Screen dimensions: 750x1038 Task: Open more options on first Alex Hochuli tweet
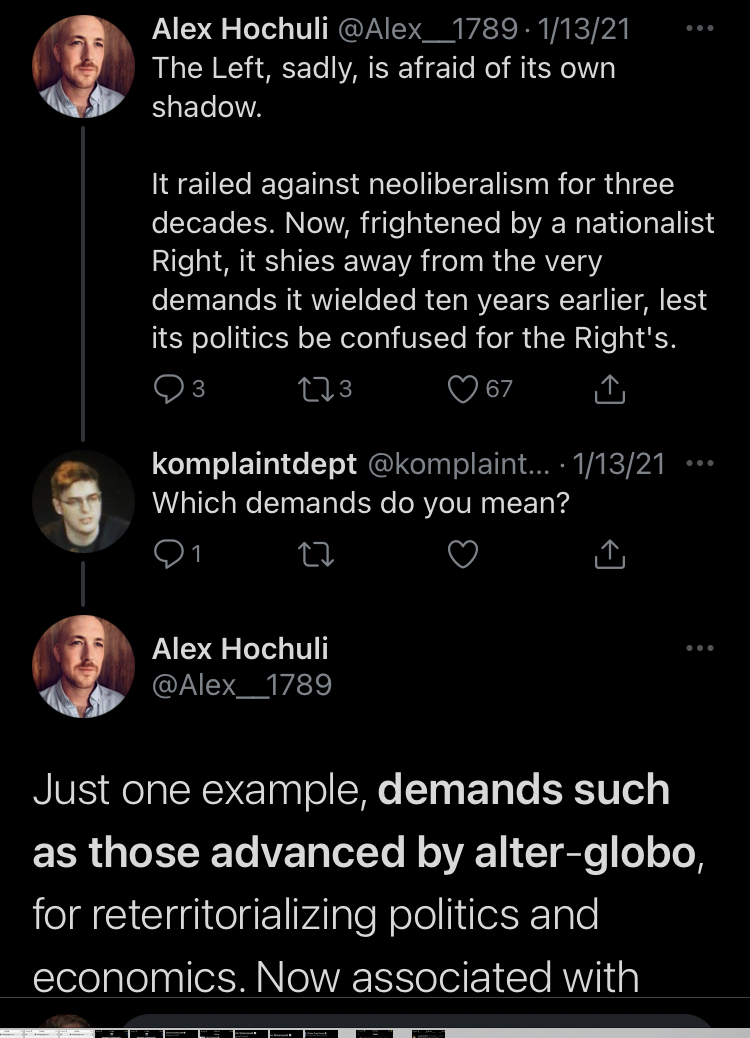pyautogui.click(x=700, y=28)
